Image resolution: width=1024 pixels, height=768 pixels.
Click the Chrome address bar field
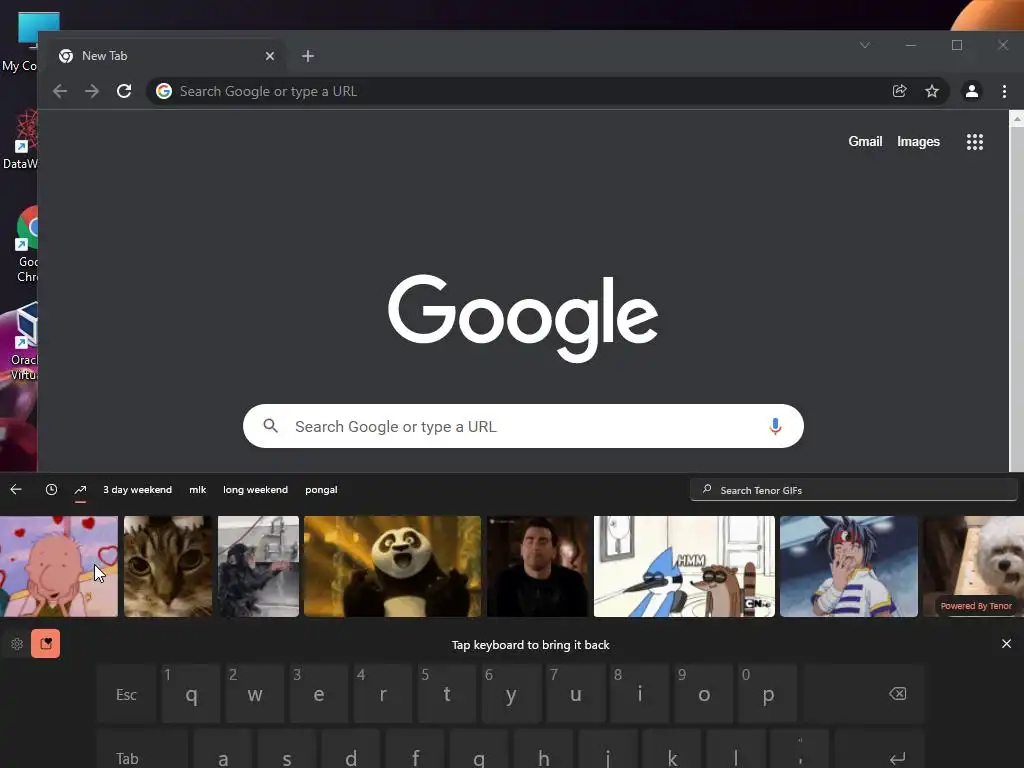(549, 91)
